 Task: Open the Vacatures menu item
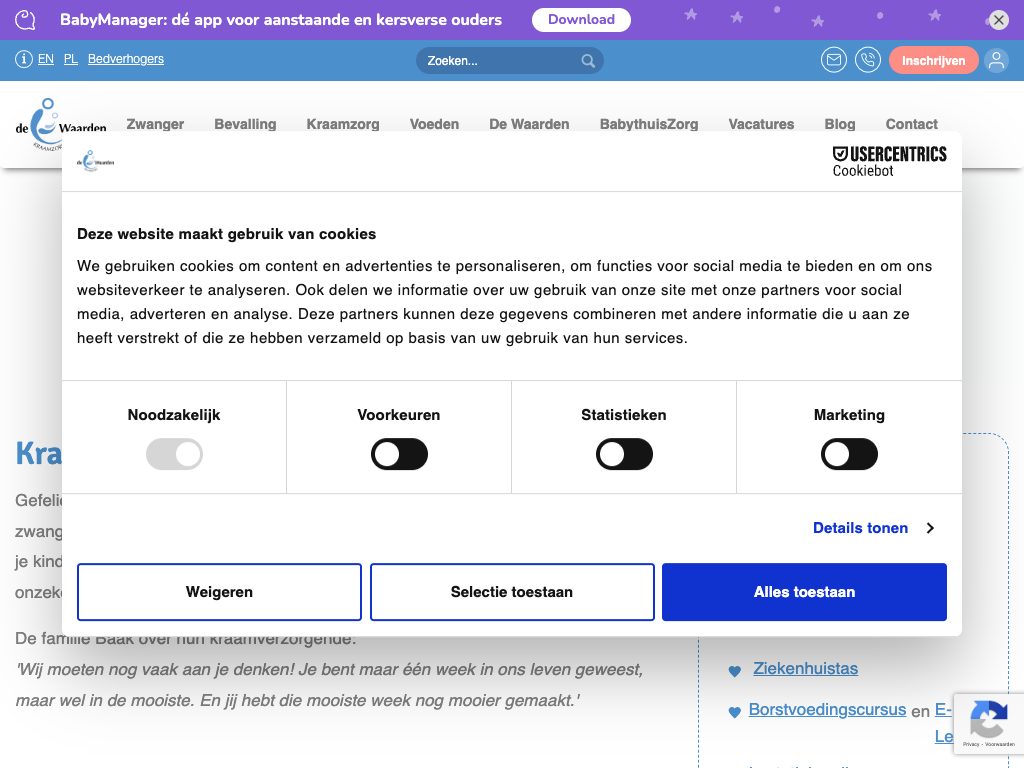[761, 124]
